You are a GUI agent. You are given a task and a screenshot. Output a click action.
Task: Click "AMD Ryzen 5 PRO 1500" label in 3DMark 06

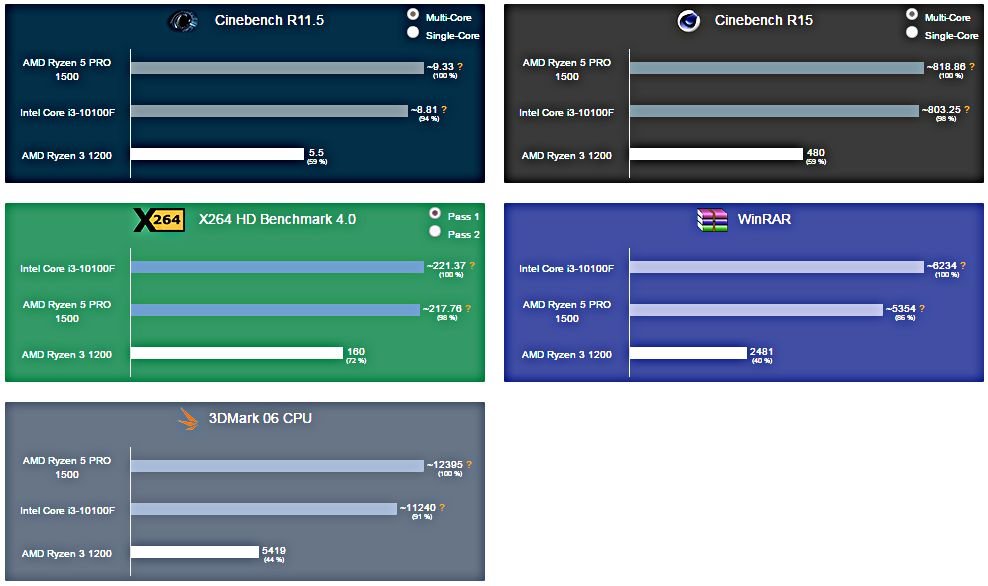coord(67,468)
